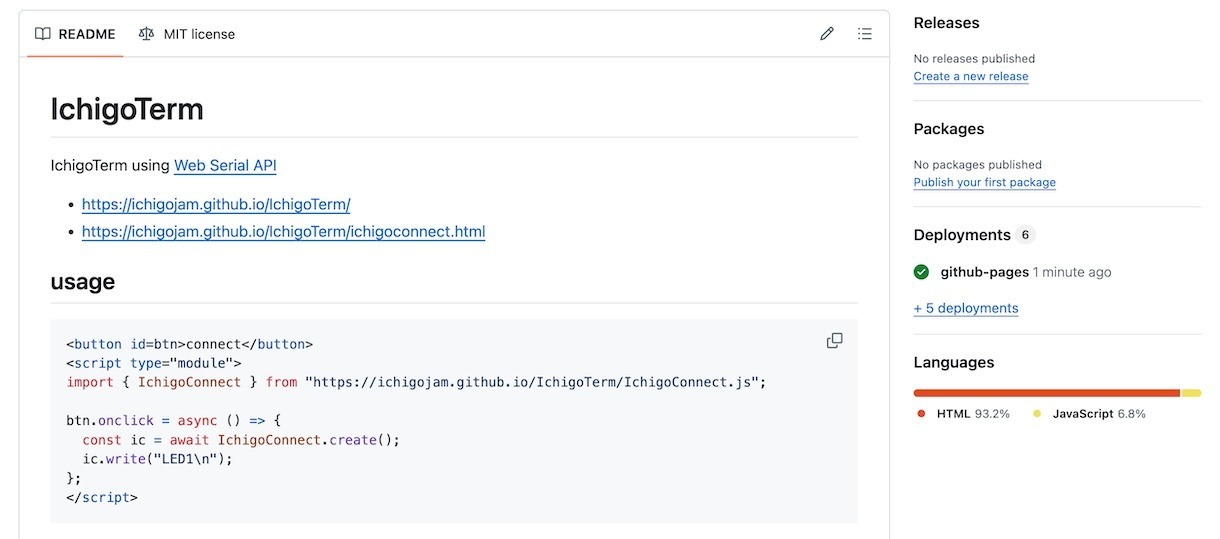Click the Deployments count badge 6

(1025, 235)
